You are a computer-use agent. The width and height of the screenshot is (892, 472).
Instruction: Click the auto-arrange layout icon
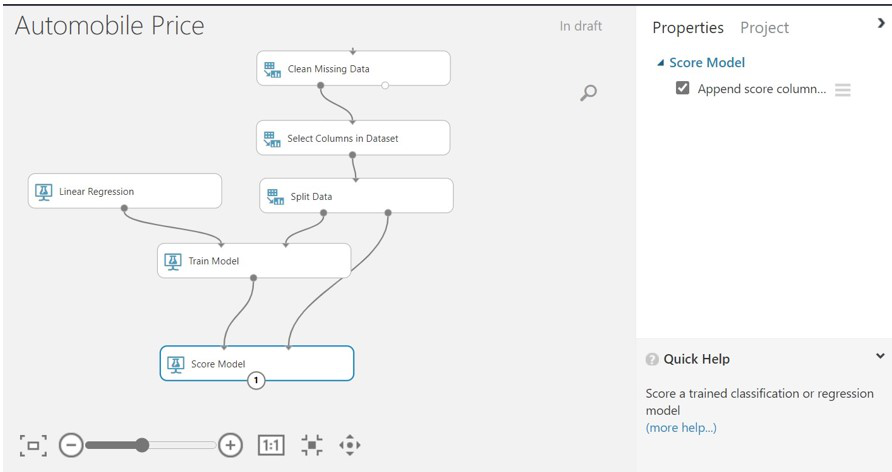pos(311,445)
